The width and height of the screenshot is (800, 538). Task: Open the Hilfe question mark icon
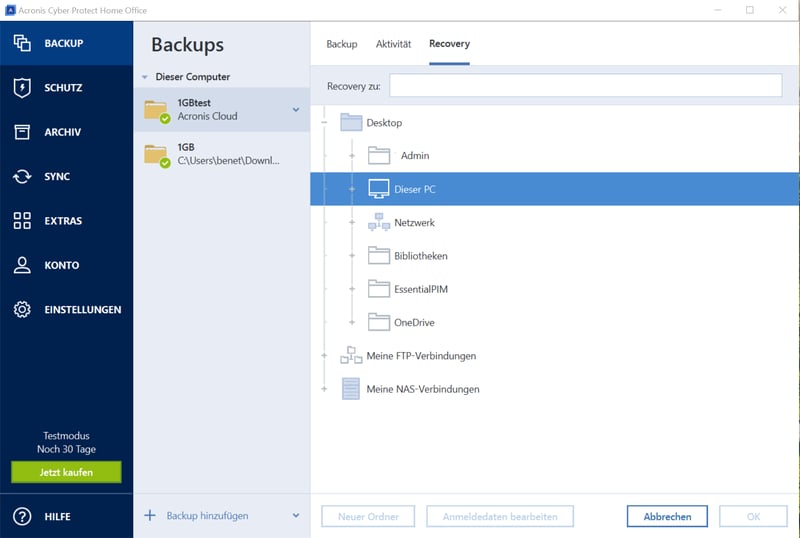[22, 517]
